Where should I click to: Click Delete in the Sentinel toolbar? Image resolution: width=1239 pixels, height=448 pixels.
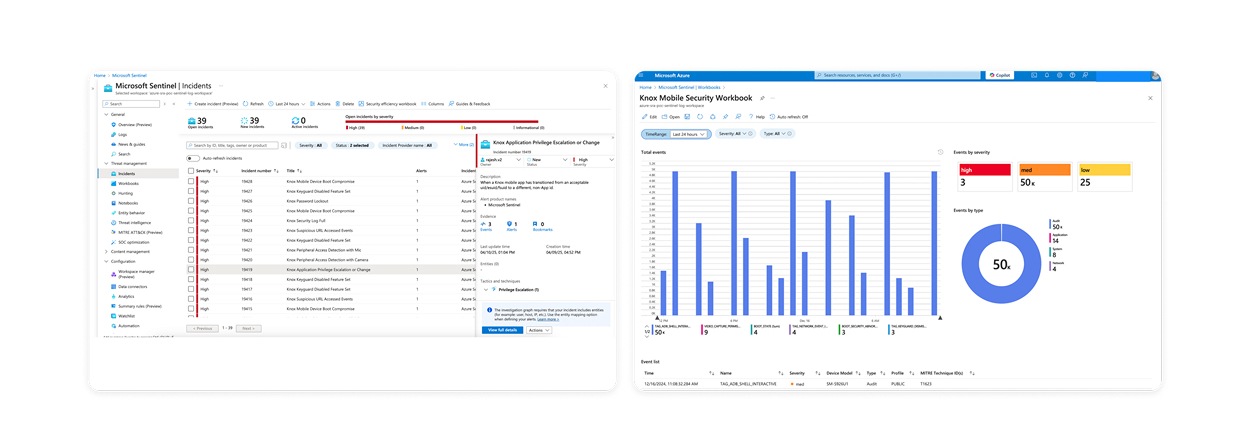tap(345, 104)
